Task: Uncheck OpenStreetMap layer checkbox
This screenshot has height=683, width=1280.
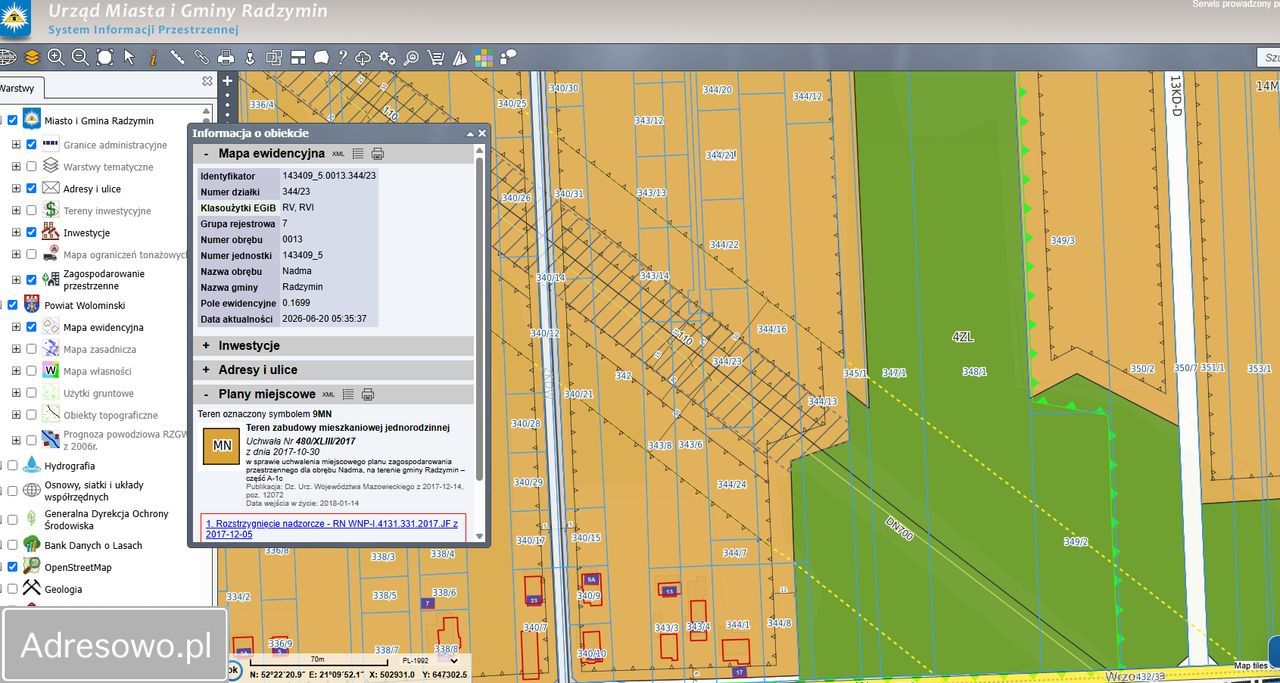Action: (x=12, y=567)
